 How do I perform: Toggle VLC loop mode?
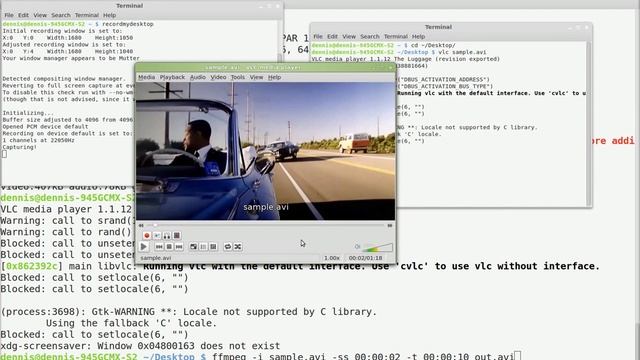(228, 247)
